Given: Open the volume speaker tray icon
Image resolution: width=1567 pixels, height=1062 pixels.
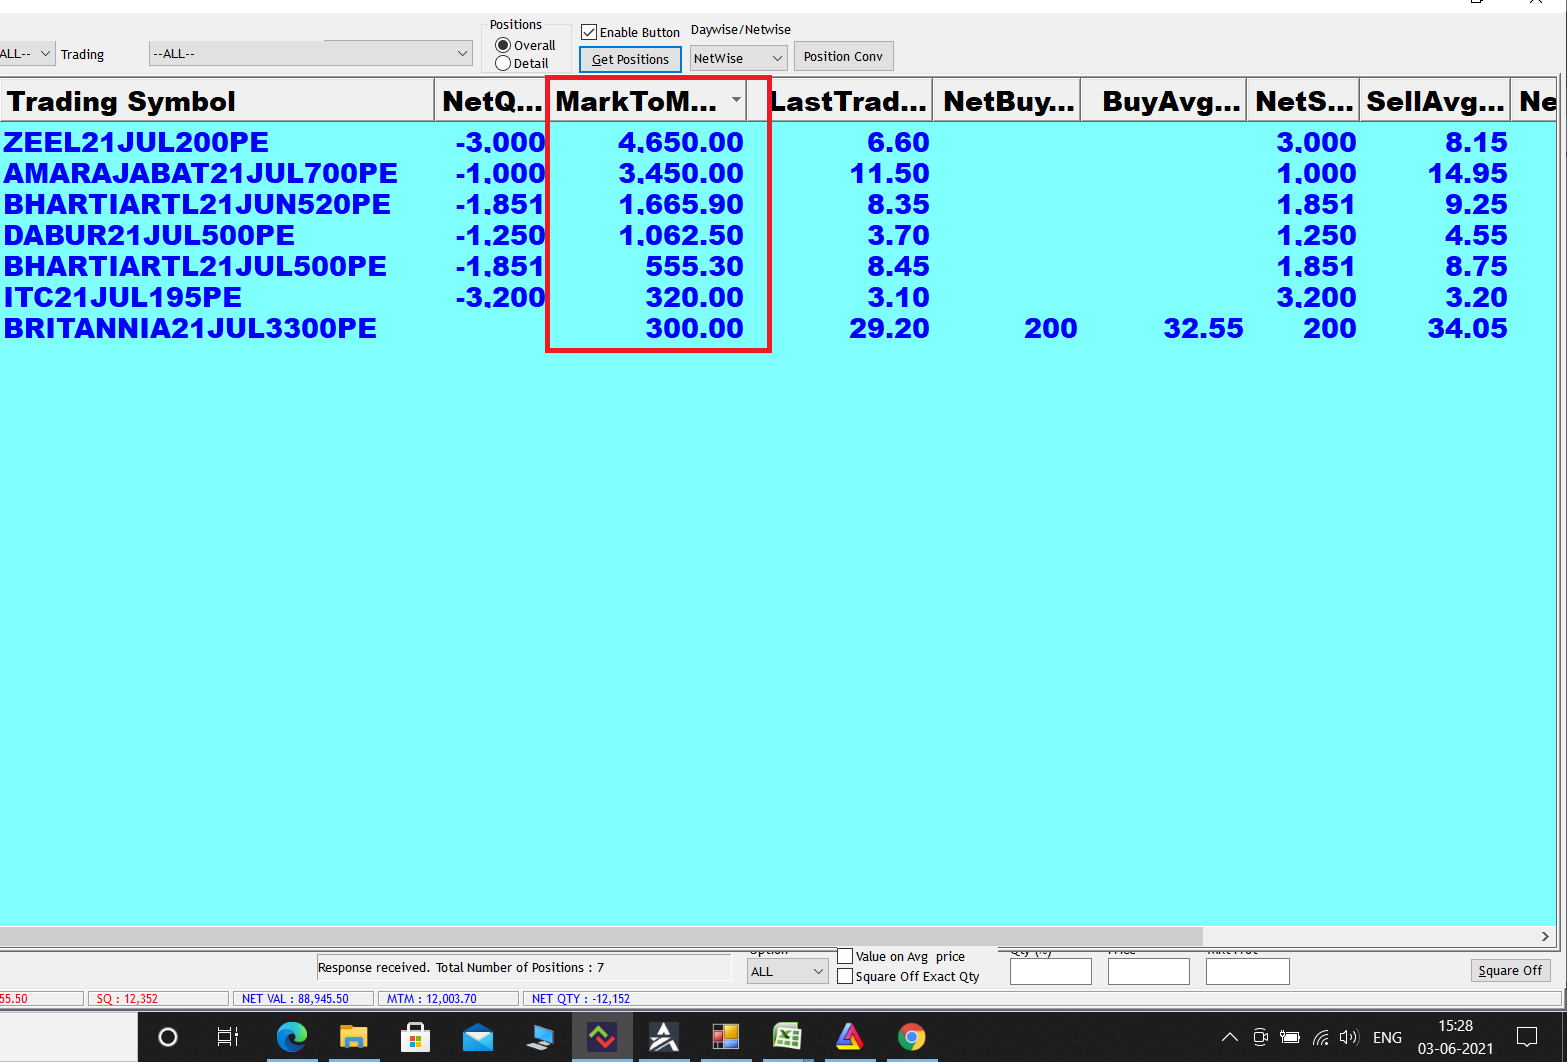Looking at the screenshot, I should coord(1349,1037).
